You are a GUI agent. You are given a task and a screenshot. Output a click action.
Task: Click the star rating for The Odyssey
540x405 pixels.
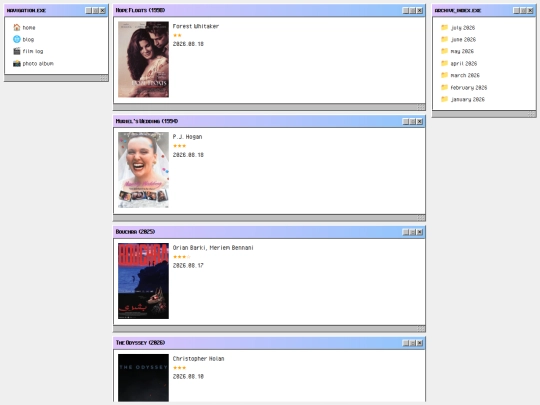[x=179, y=367]
